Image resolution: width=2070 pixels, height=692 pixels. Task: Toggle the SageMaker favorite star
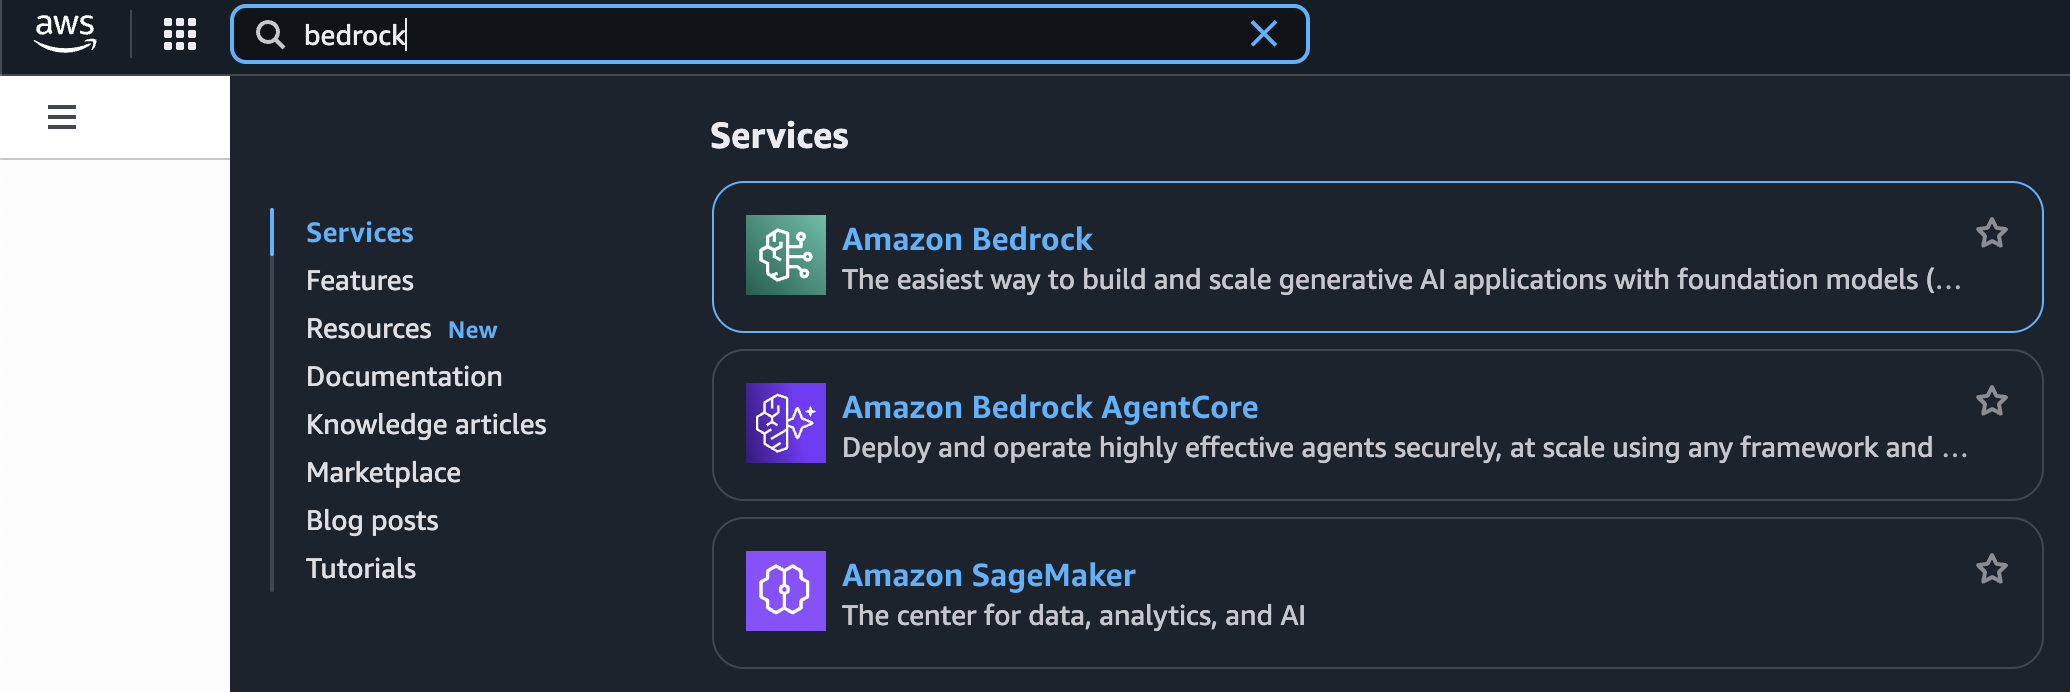click(1992, 567)
